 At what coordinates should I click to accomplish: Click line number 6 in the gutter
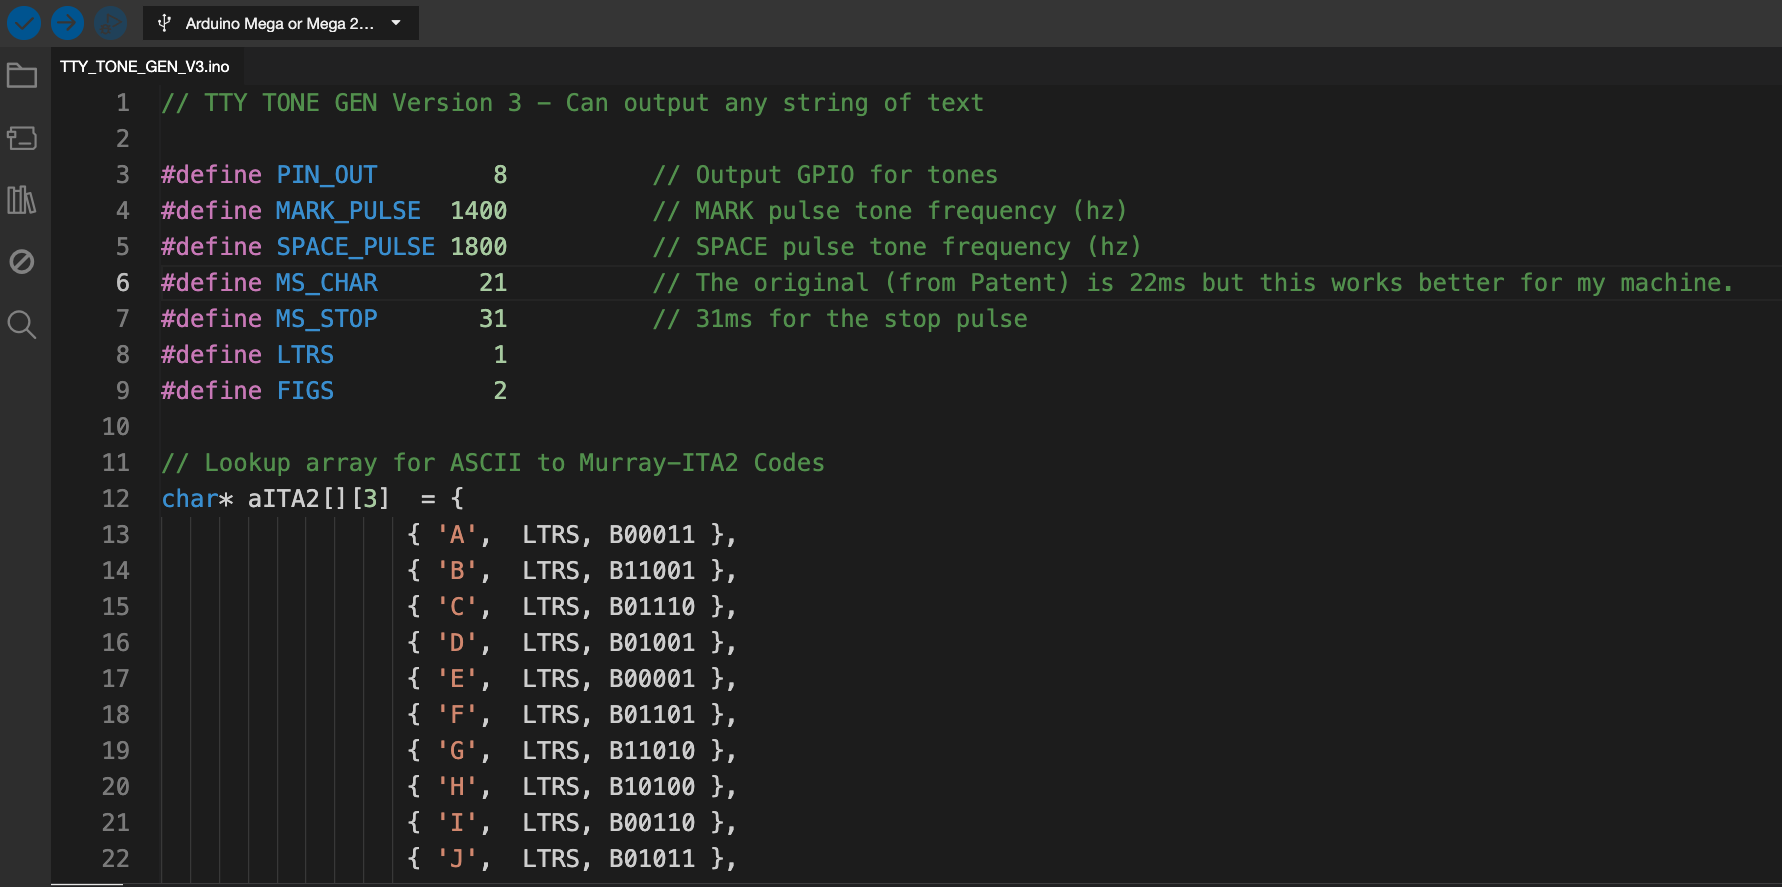pos(122,283)
